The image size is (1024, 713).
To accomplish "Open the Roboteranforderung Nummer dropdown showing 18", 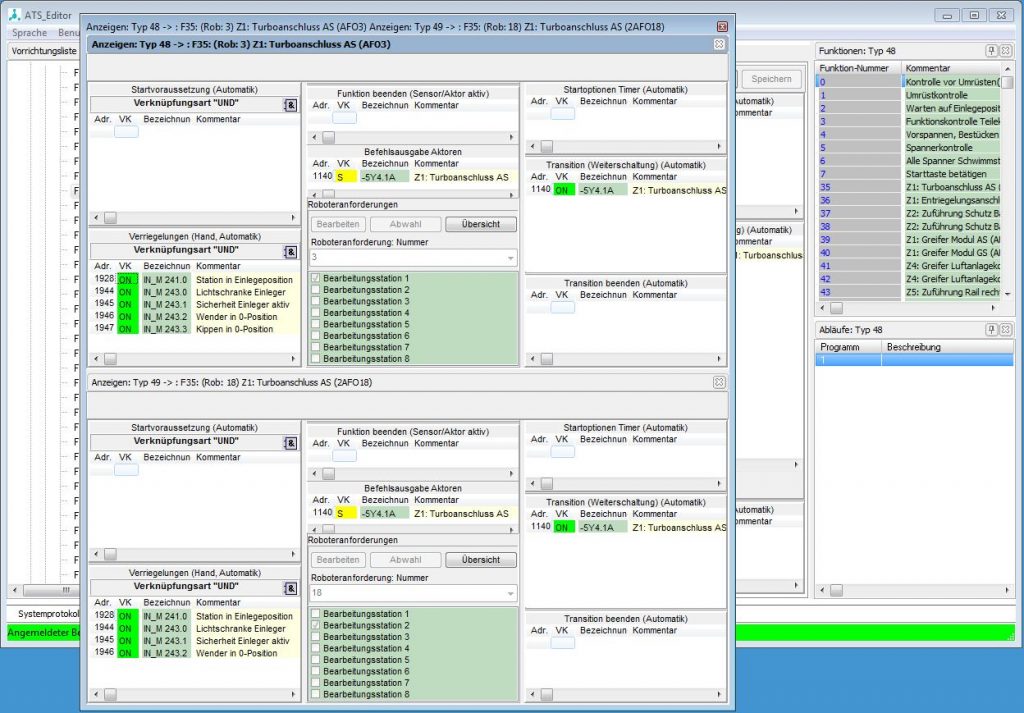I will (x=511, y=593).
